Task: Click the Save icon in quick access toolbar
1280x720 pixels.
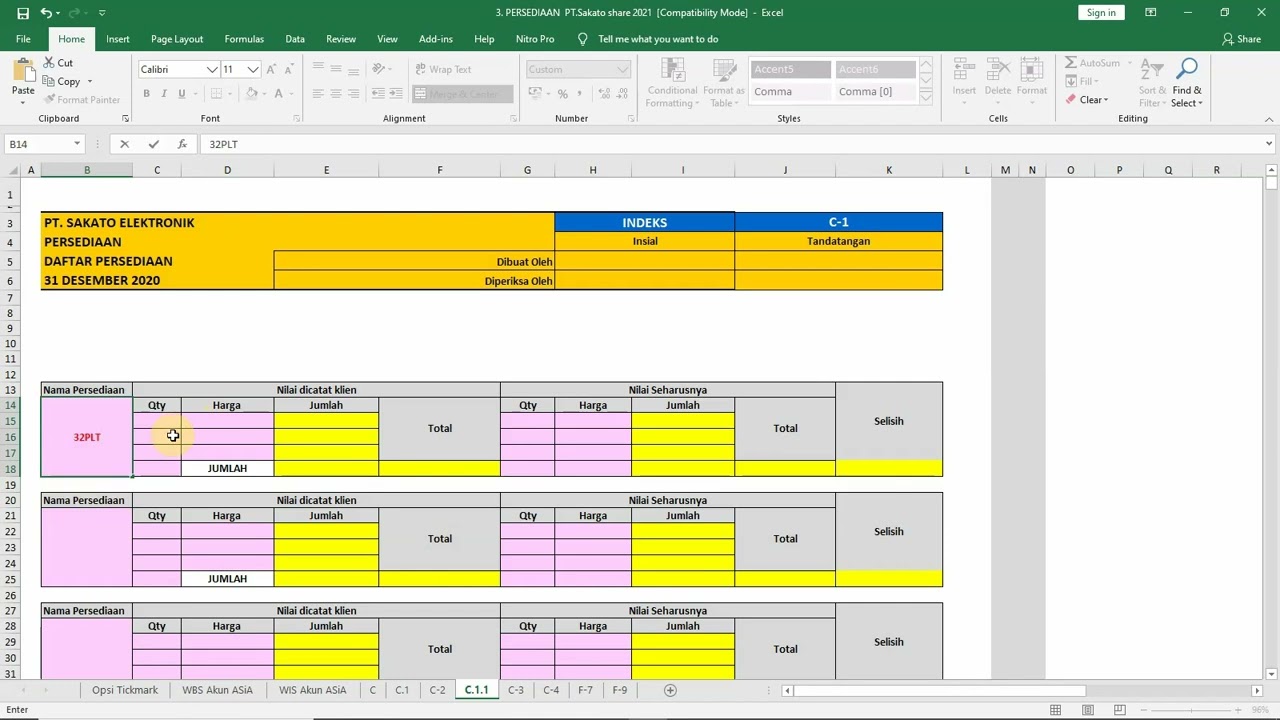Action: tap(23, 13)
